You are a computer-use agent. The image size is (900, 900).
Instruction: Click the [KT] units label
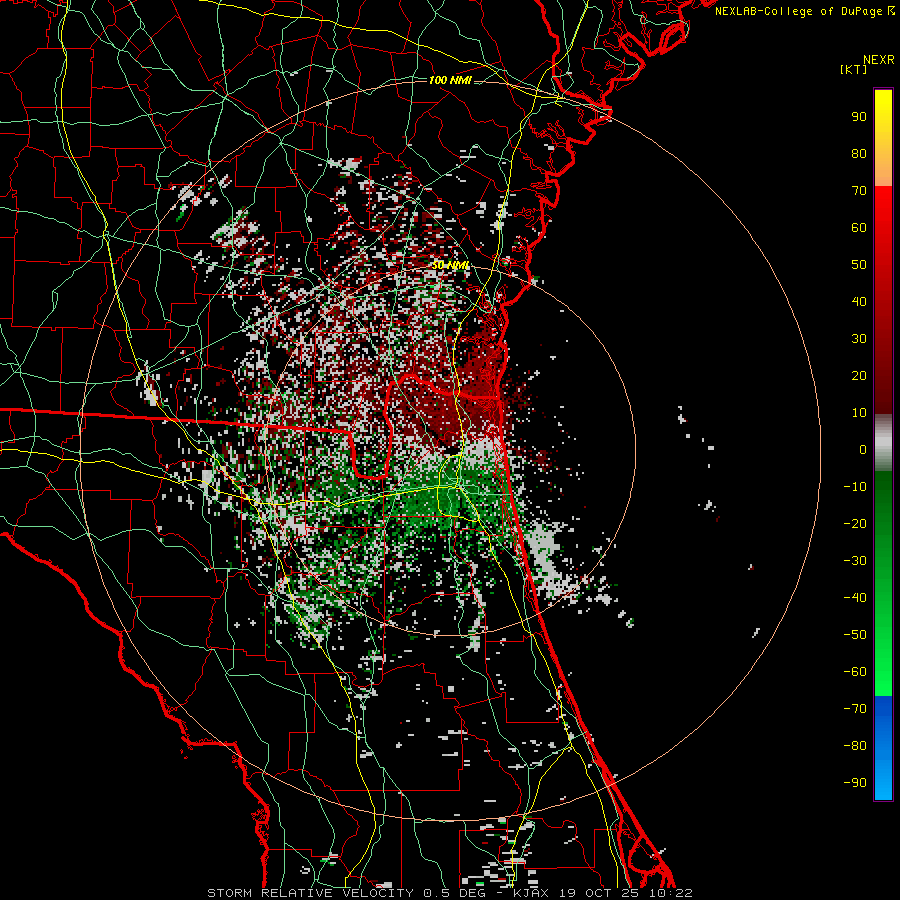point(853,69)
